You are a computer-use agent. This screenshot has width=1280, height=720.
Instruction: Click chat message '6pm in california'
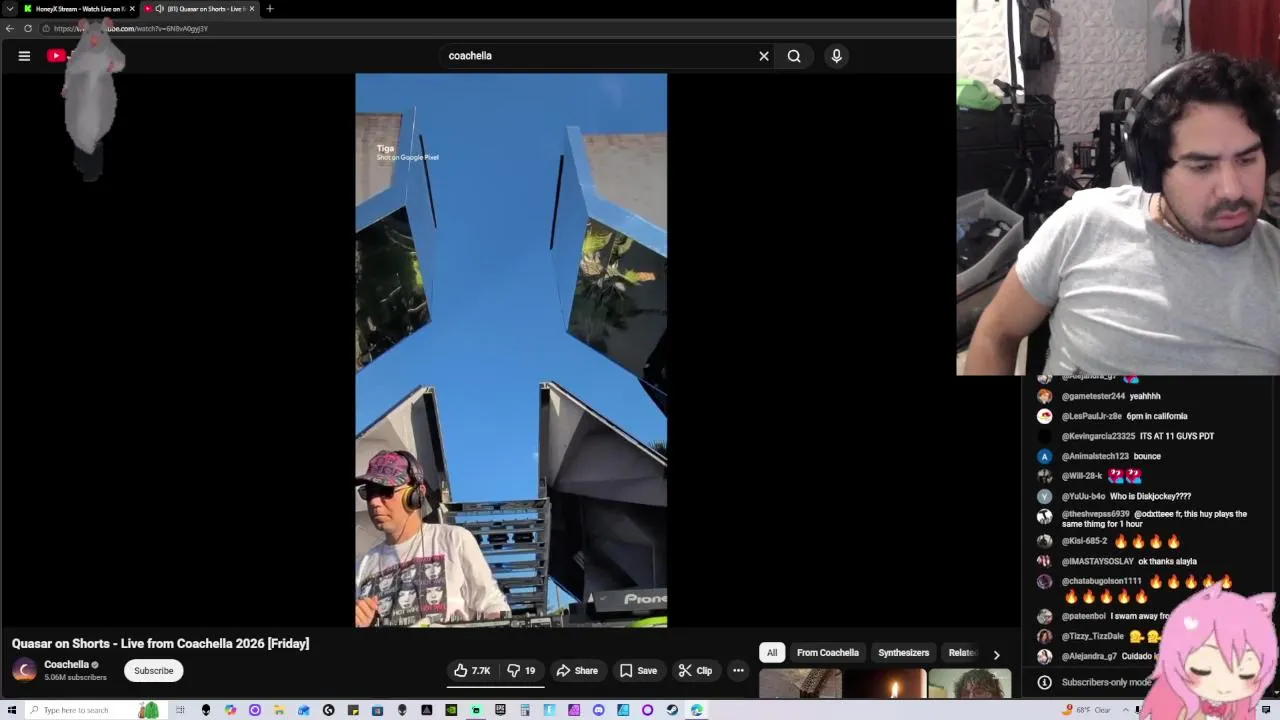pos(1157,416)
